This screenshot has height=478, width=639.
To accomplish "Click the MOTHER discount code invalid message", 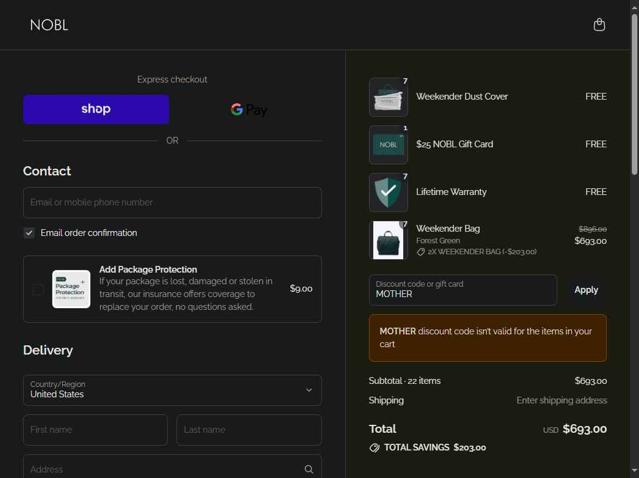I will tap(488, 338).
